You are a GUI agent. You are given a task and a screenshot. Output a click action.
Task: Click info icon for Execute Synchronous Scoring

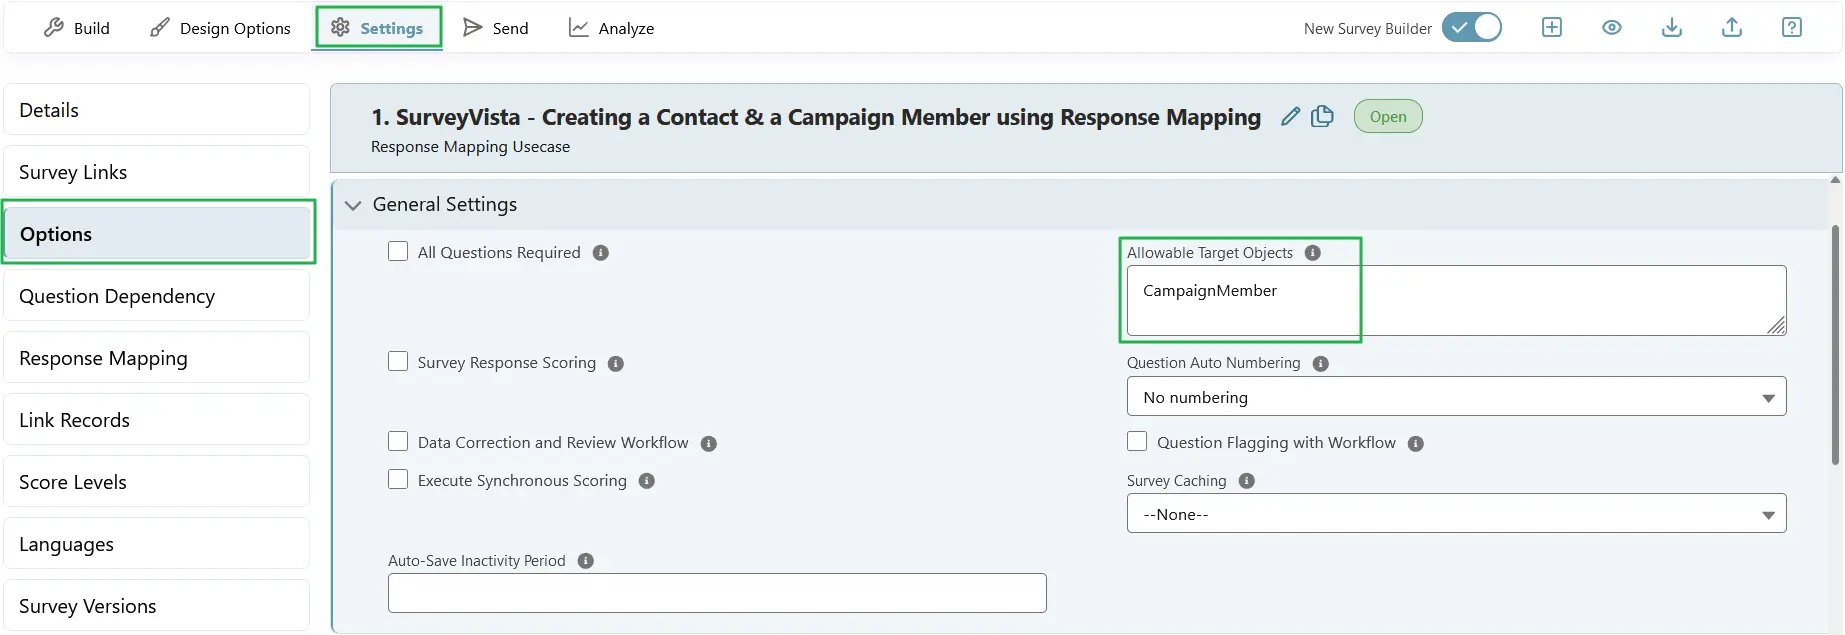click(x=646, y=481)
